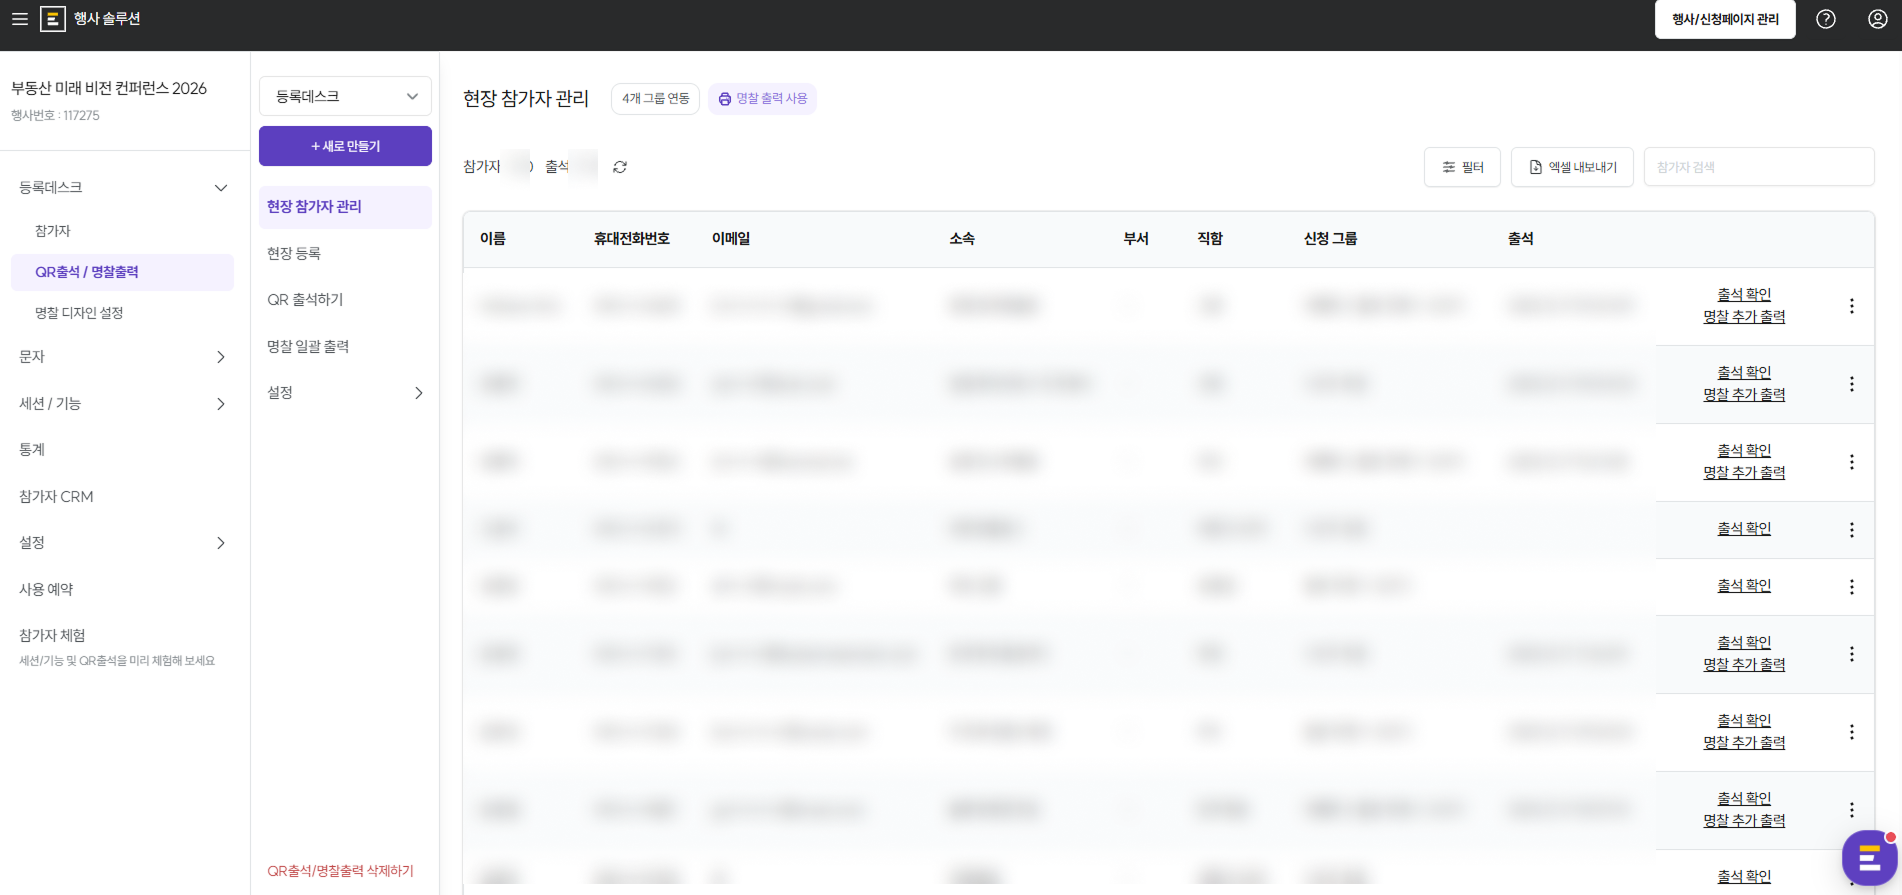Open the more options menu for fourth row

[x=1852, y=530]
